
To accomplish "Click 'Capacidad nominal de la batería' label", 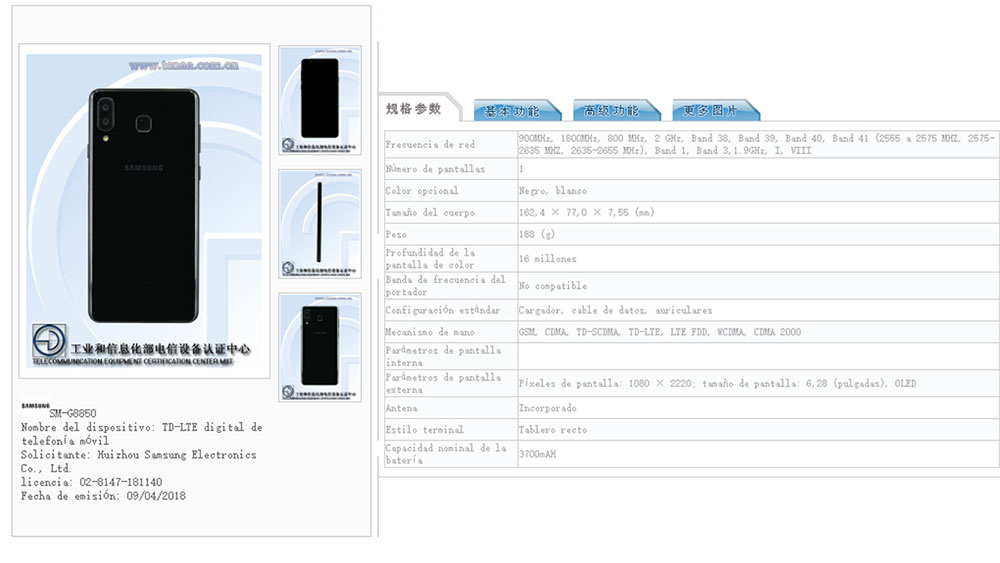I will tap(446, 454).
